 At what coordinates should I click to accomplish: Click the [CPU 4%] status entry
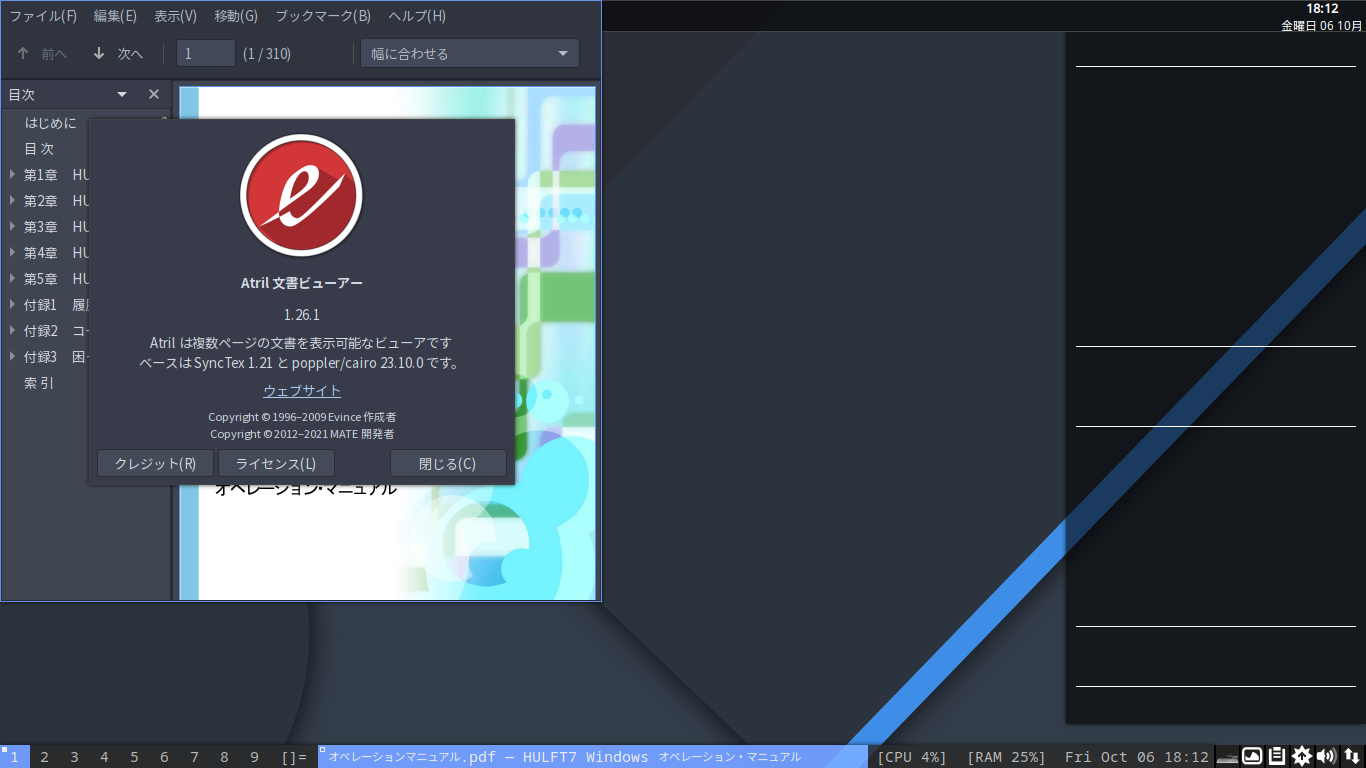click(912, 757)
